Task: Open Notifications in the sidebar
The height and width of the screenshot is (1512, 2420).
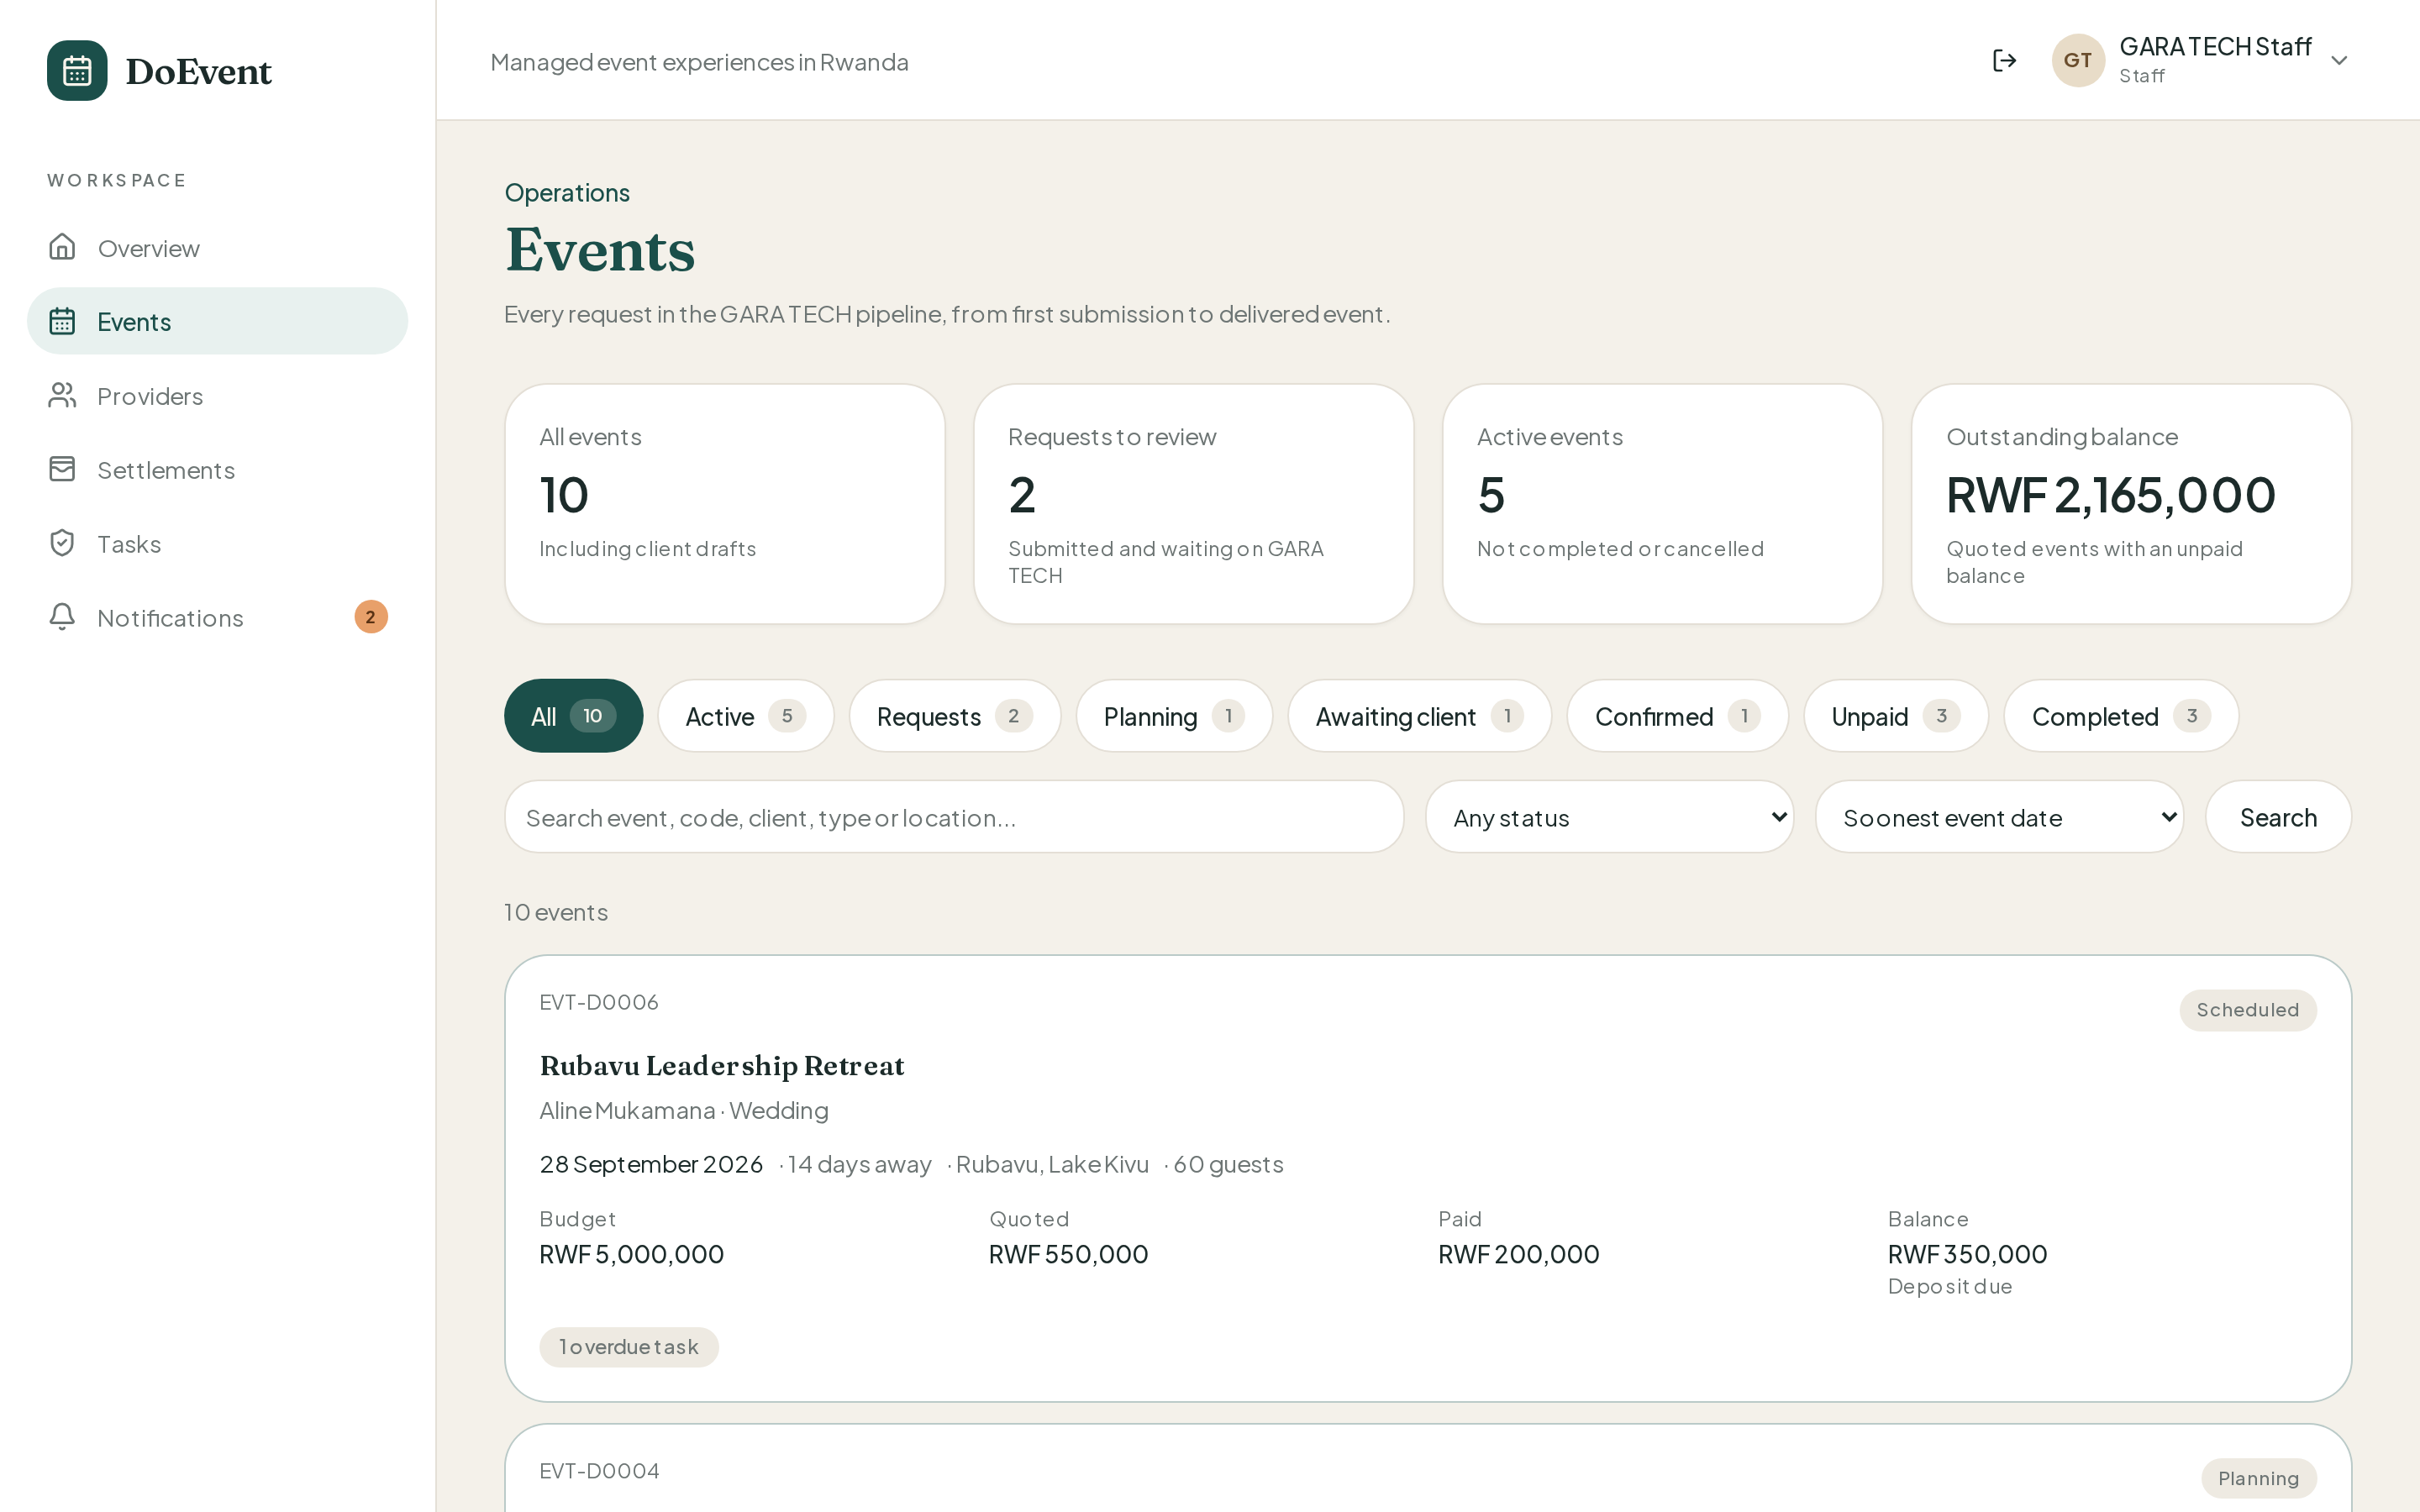Action: (x=217, y=617)
